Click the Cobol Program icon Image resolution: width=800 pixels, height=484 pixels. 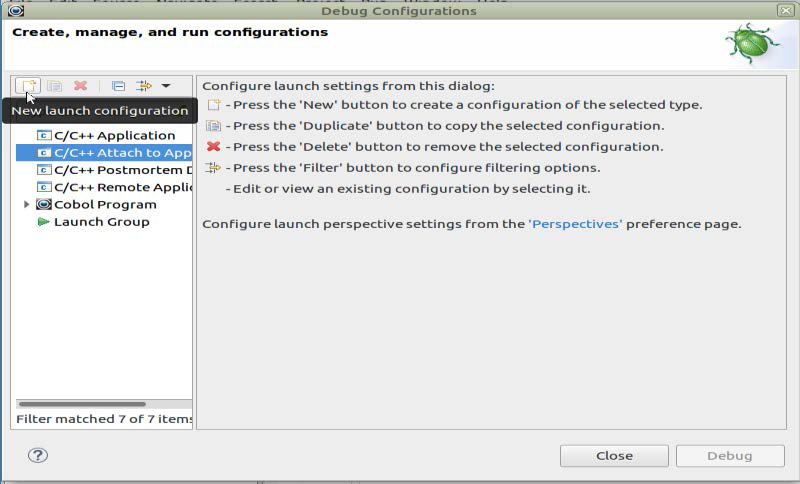(x=44, y=205)
